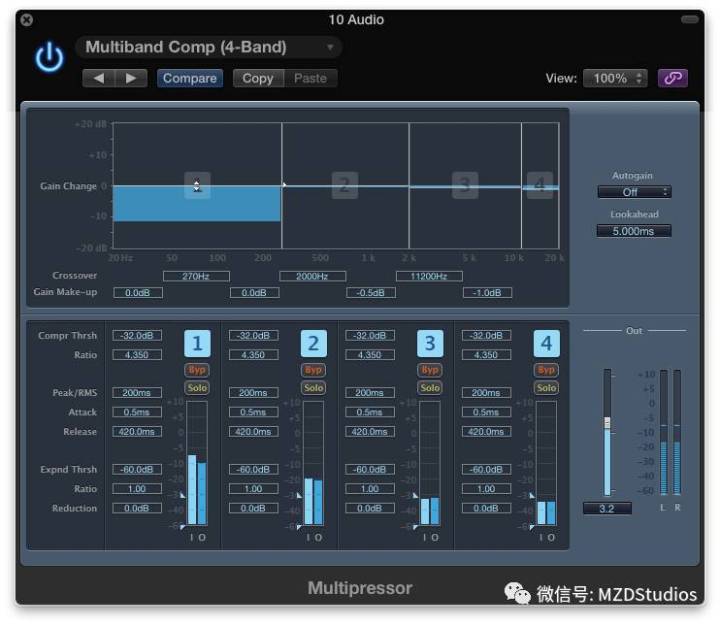Viewport: 720px width, 626px height.
Task: Click the purple link button
Action: pos(673,78)
